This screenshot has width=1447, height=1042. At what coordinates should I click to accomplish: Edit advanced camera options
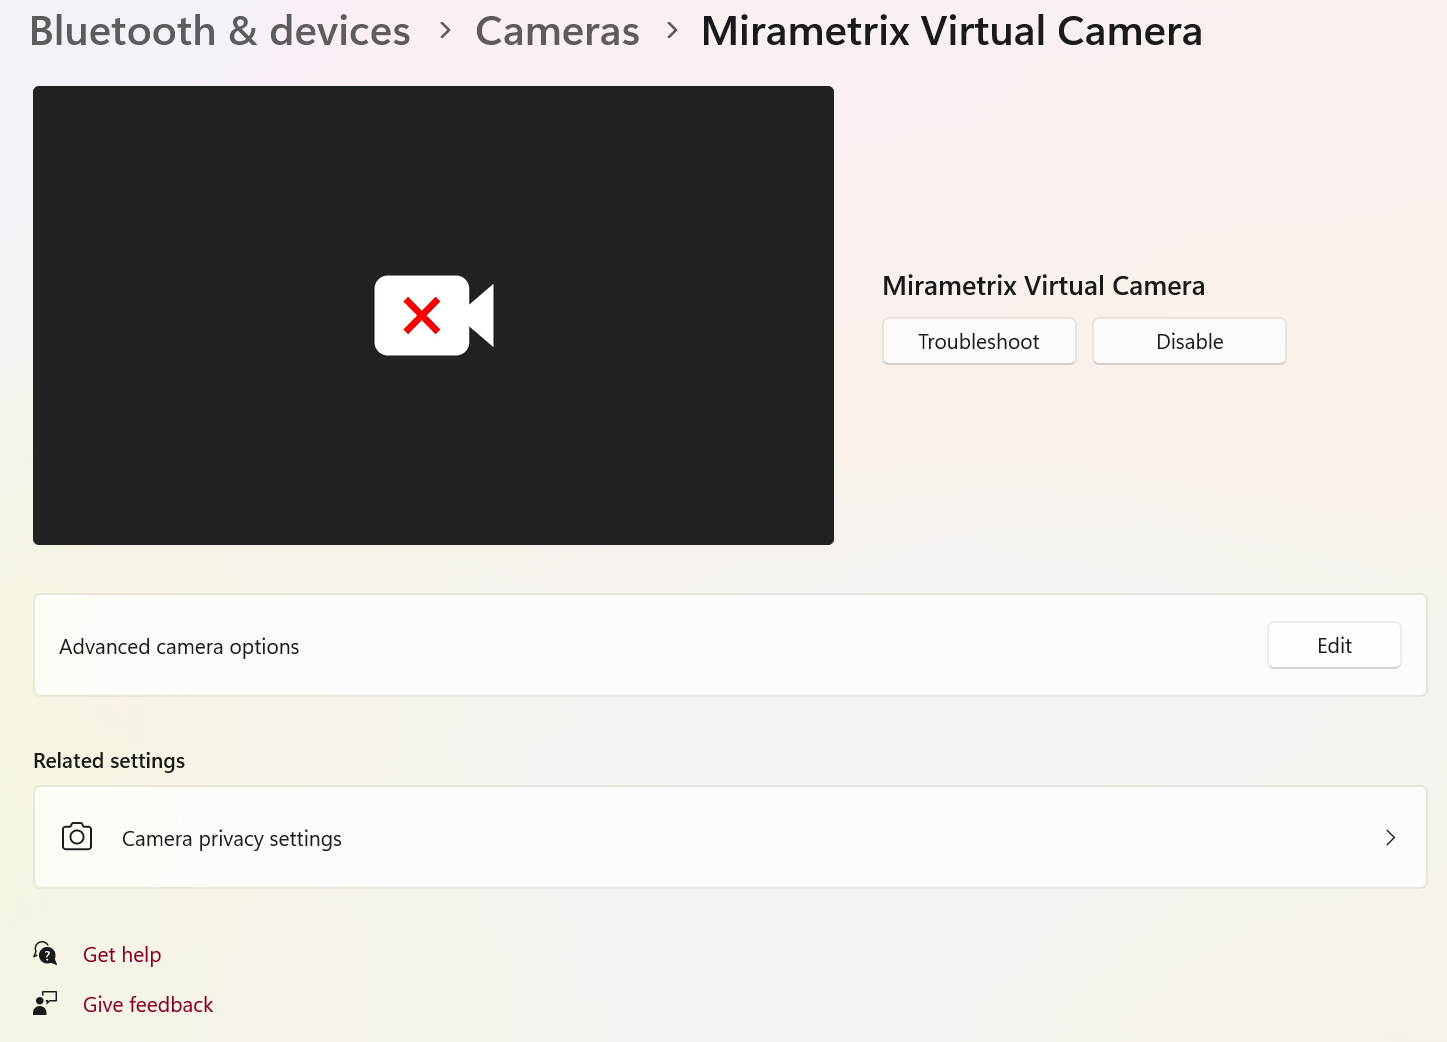click(1334, 645)
